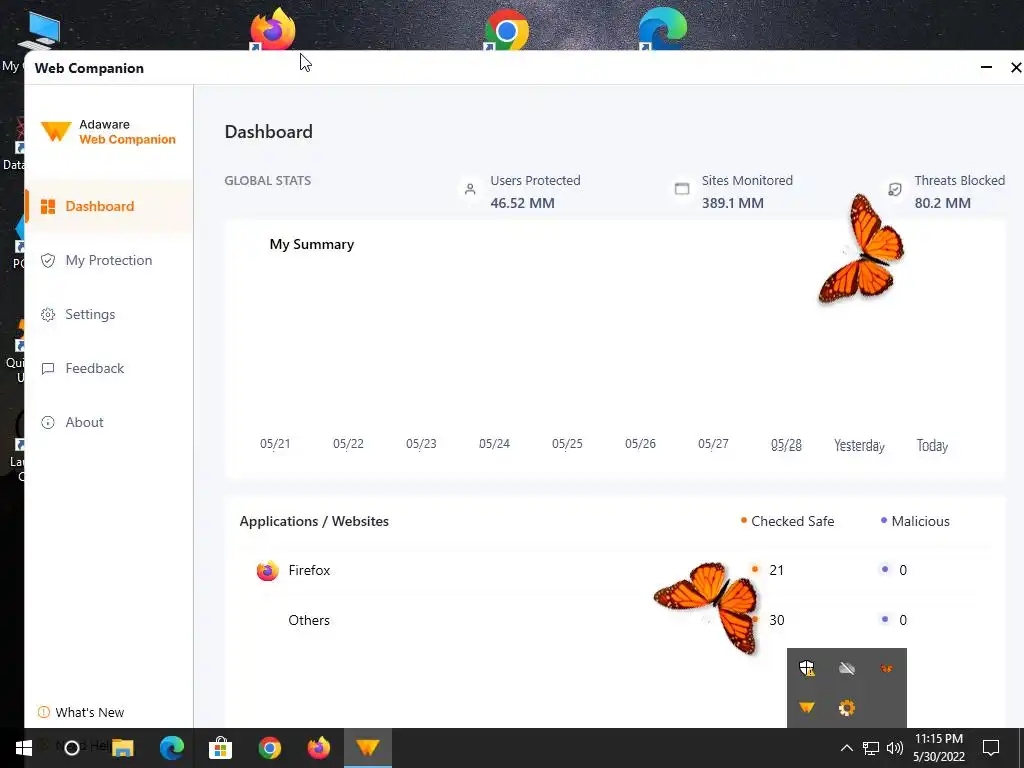This screenshot has height=768, width=1024.
Task: Click the Threats Blocked 80.2 MM value
Action: pyautogui.click(x=942, y=203)
